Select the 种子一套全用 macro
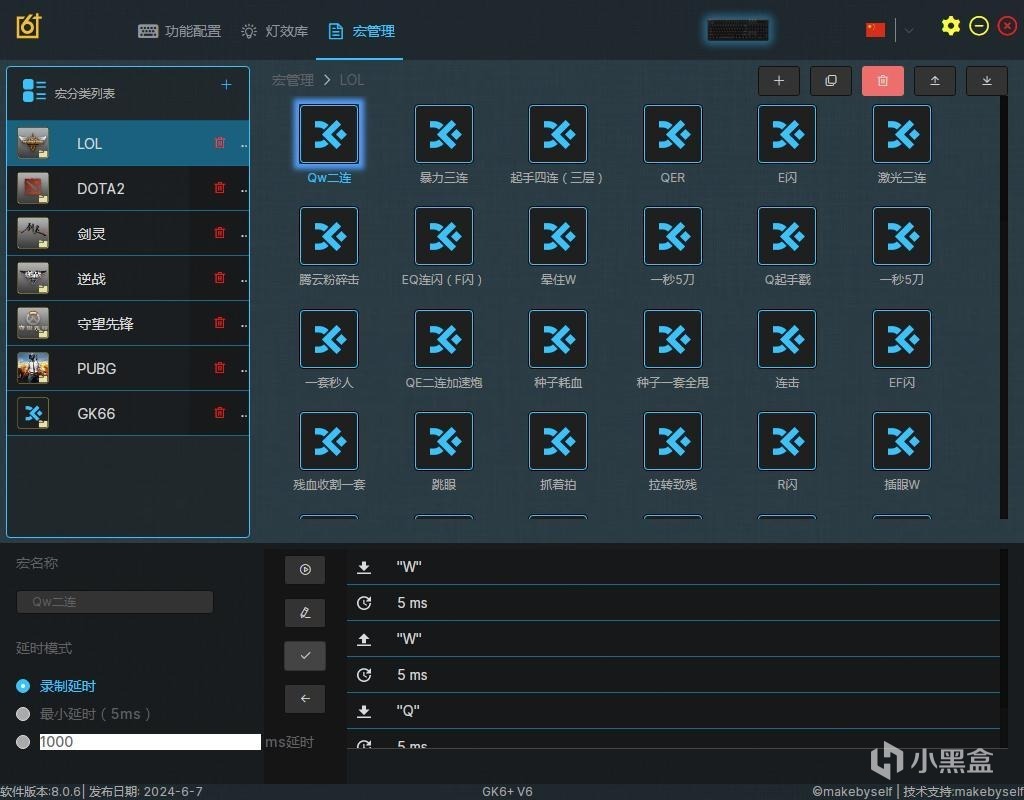 (x=673, y=339)
